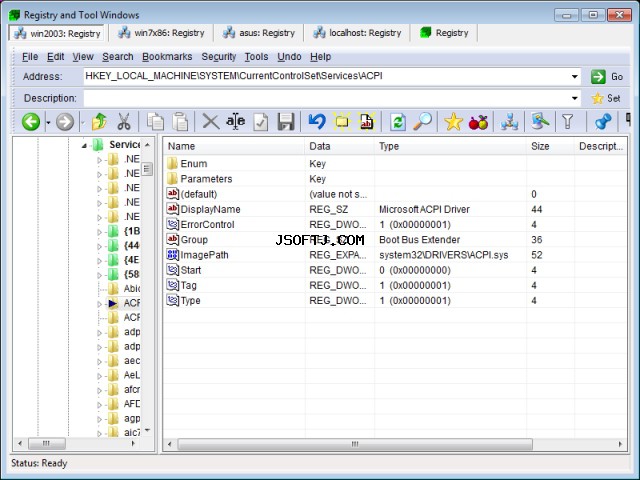Expand the {58 tree node
Image resolution: width=640 pixels, height=480 pixels.
[99, 275]
